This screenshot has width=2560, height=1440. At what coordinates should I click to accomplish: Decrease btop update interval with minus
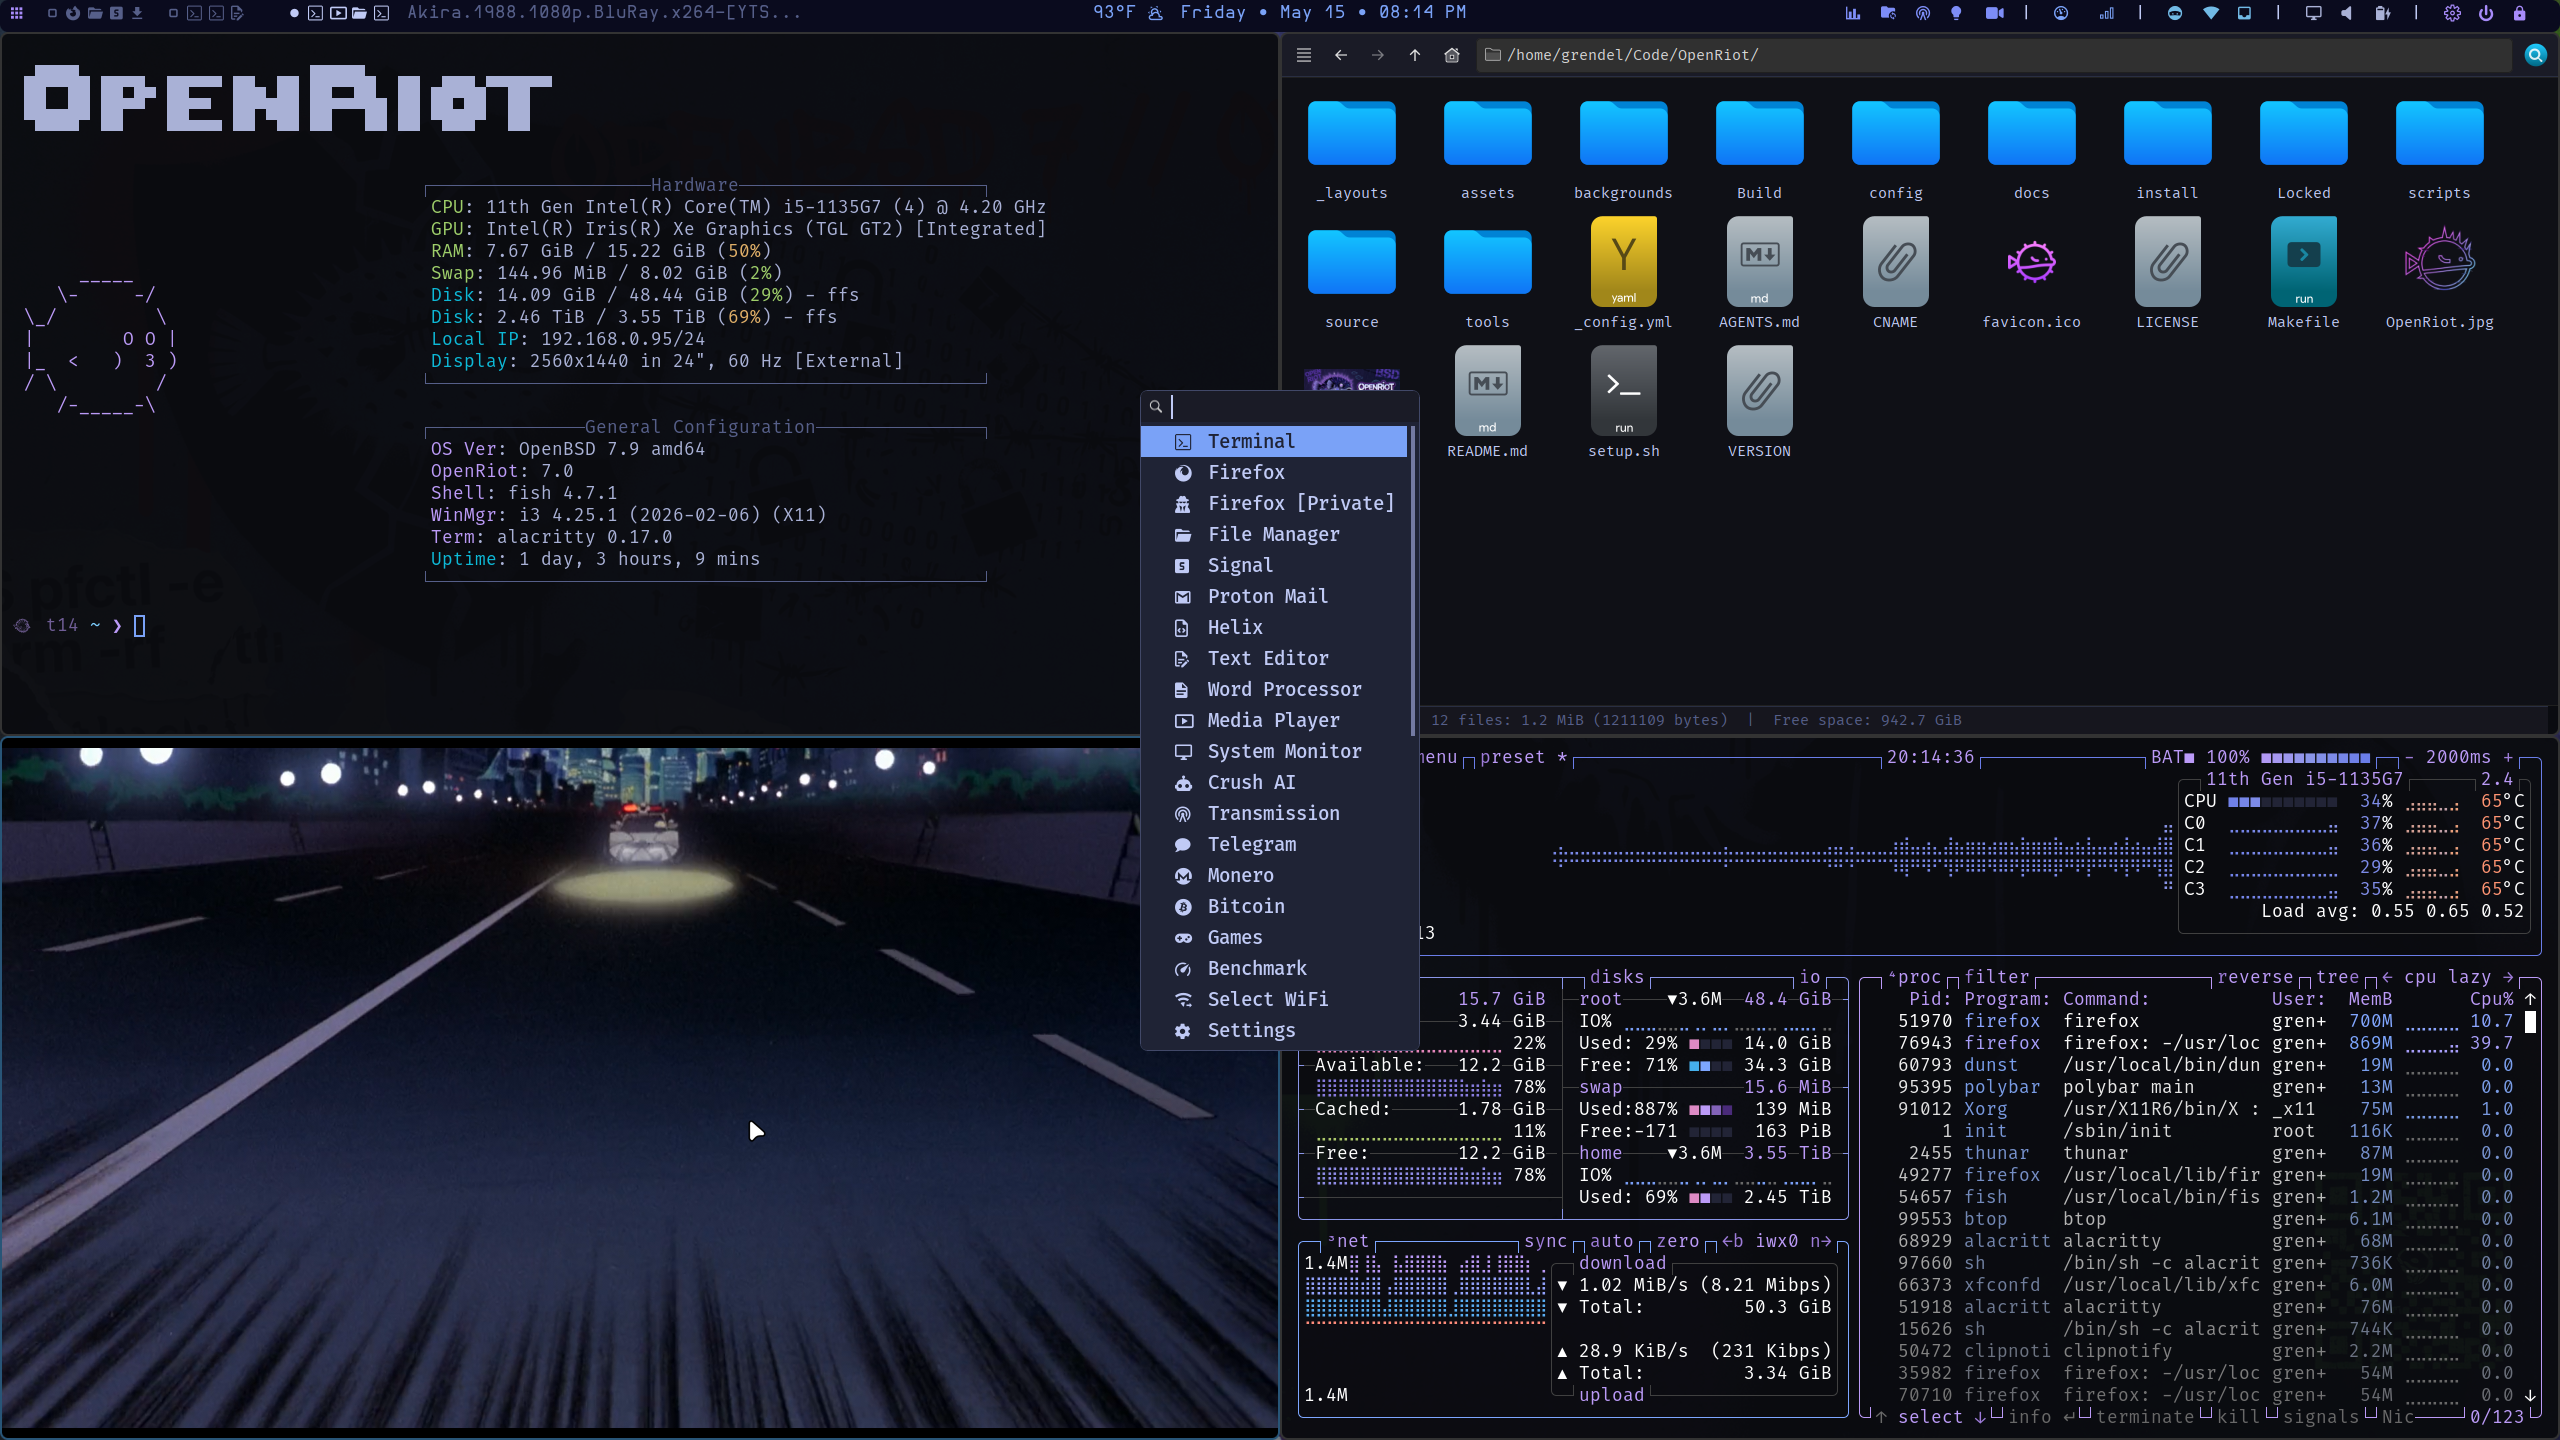click(x=2408, y=757)
